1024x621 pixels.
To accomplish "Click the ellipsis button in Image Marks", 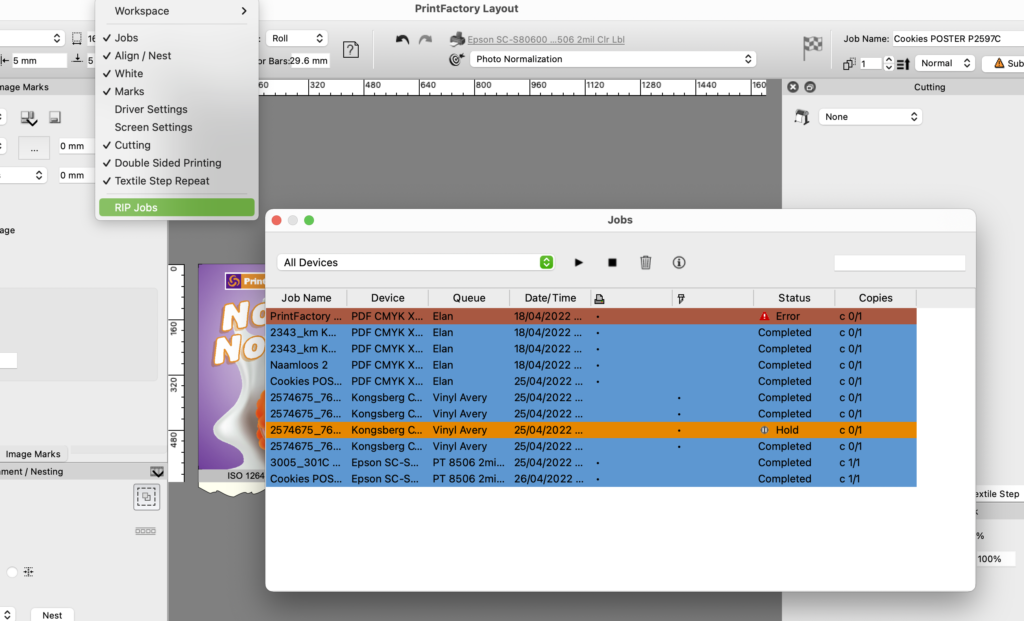I will coord(34,149).
